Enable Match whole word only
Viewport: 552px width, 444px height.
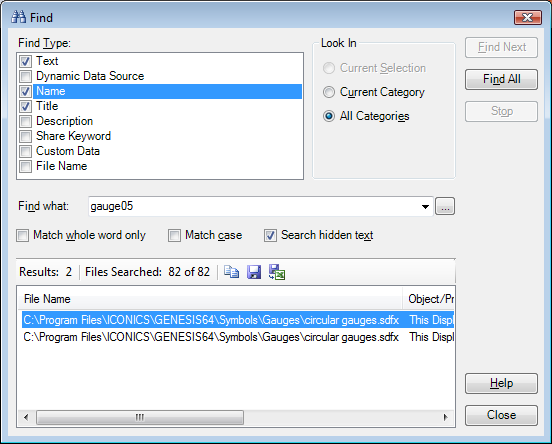[23, 236]
